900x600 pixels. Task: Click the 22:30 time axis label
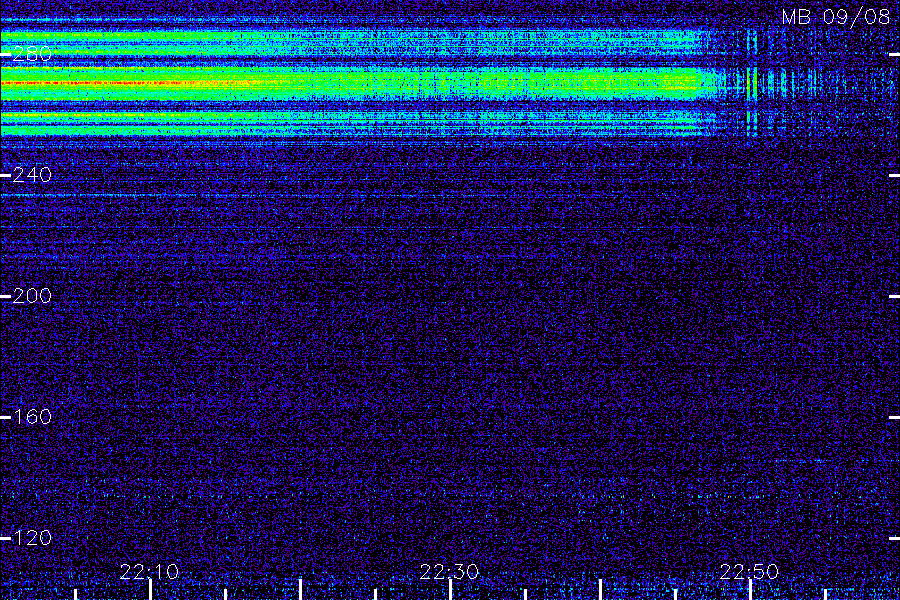(449, 572)
